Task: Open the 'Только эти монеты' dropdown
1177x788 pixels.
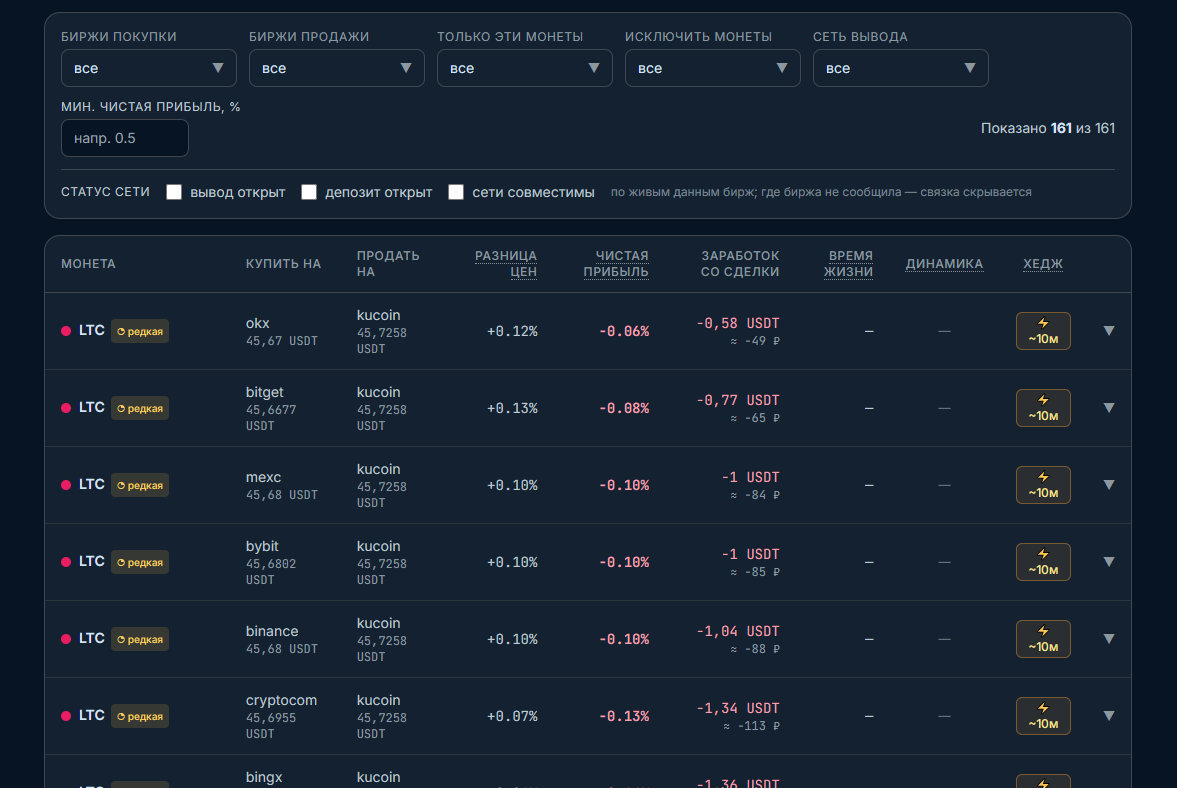Action: (525, 68)
